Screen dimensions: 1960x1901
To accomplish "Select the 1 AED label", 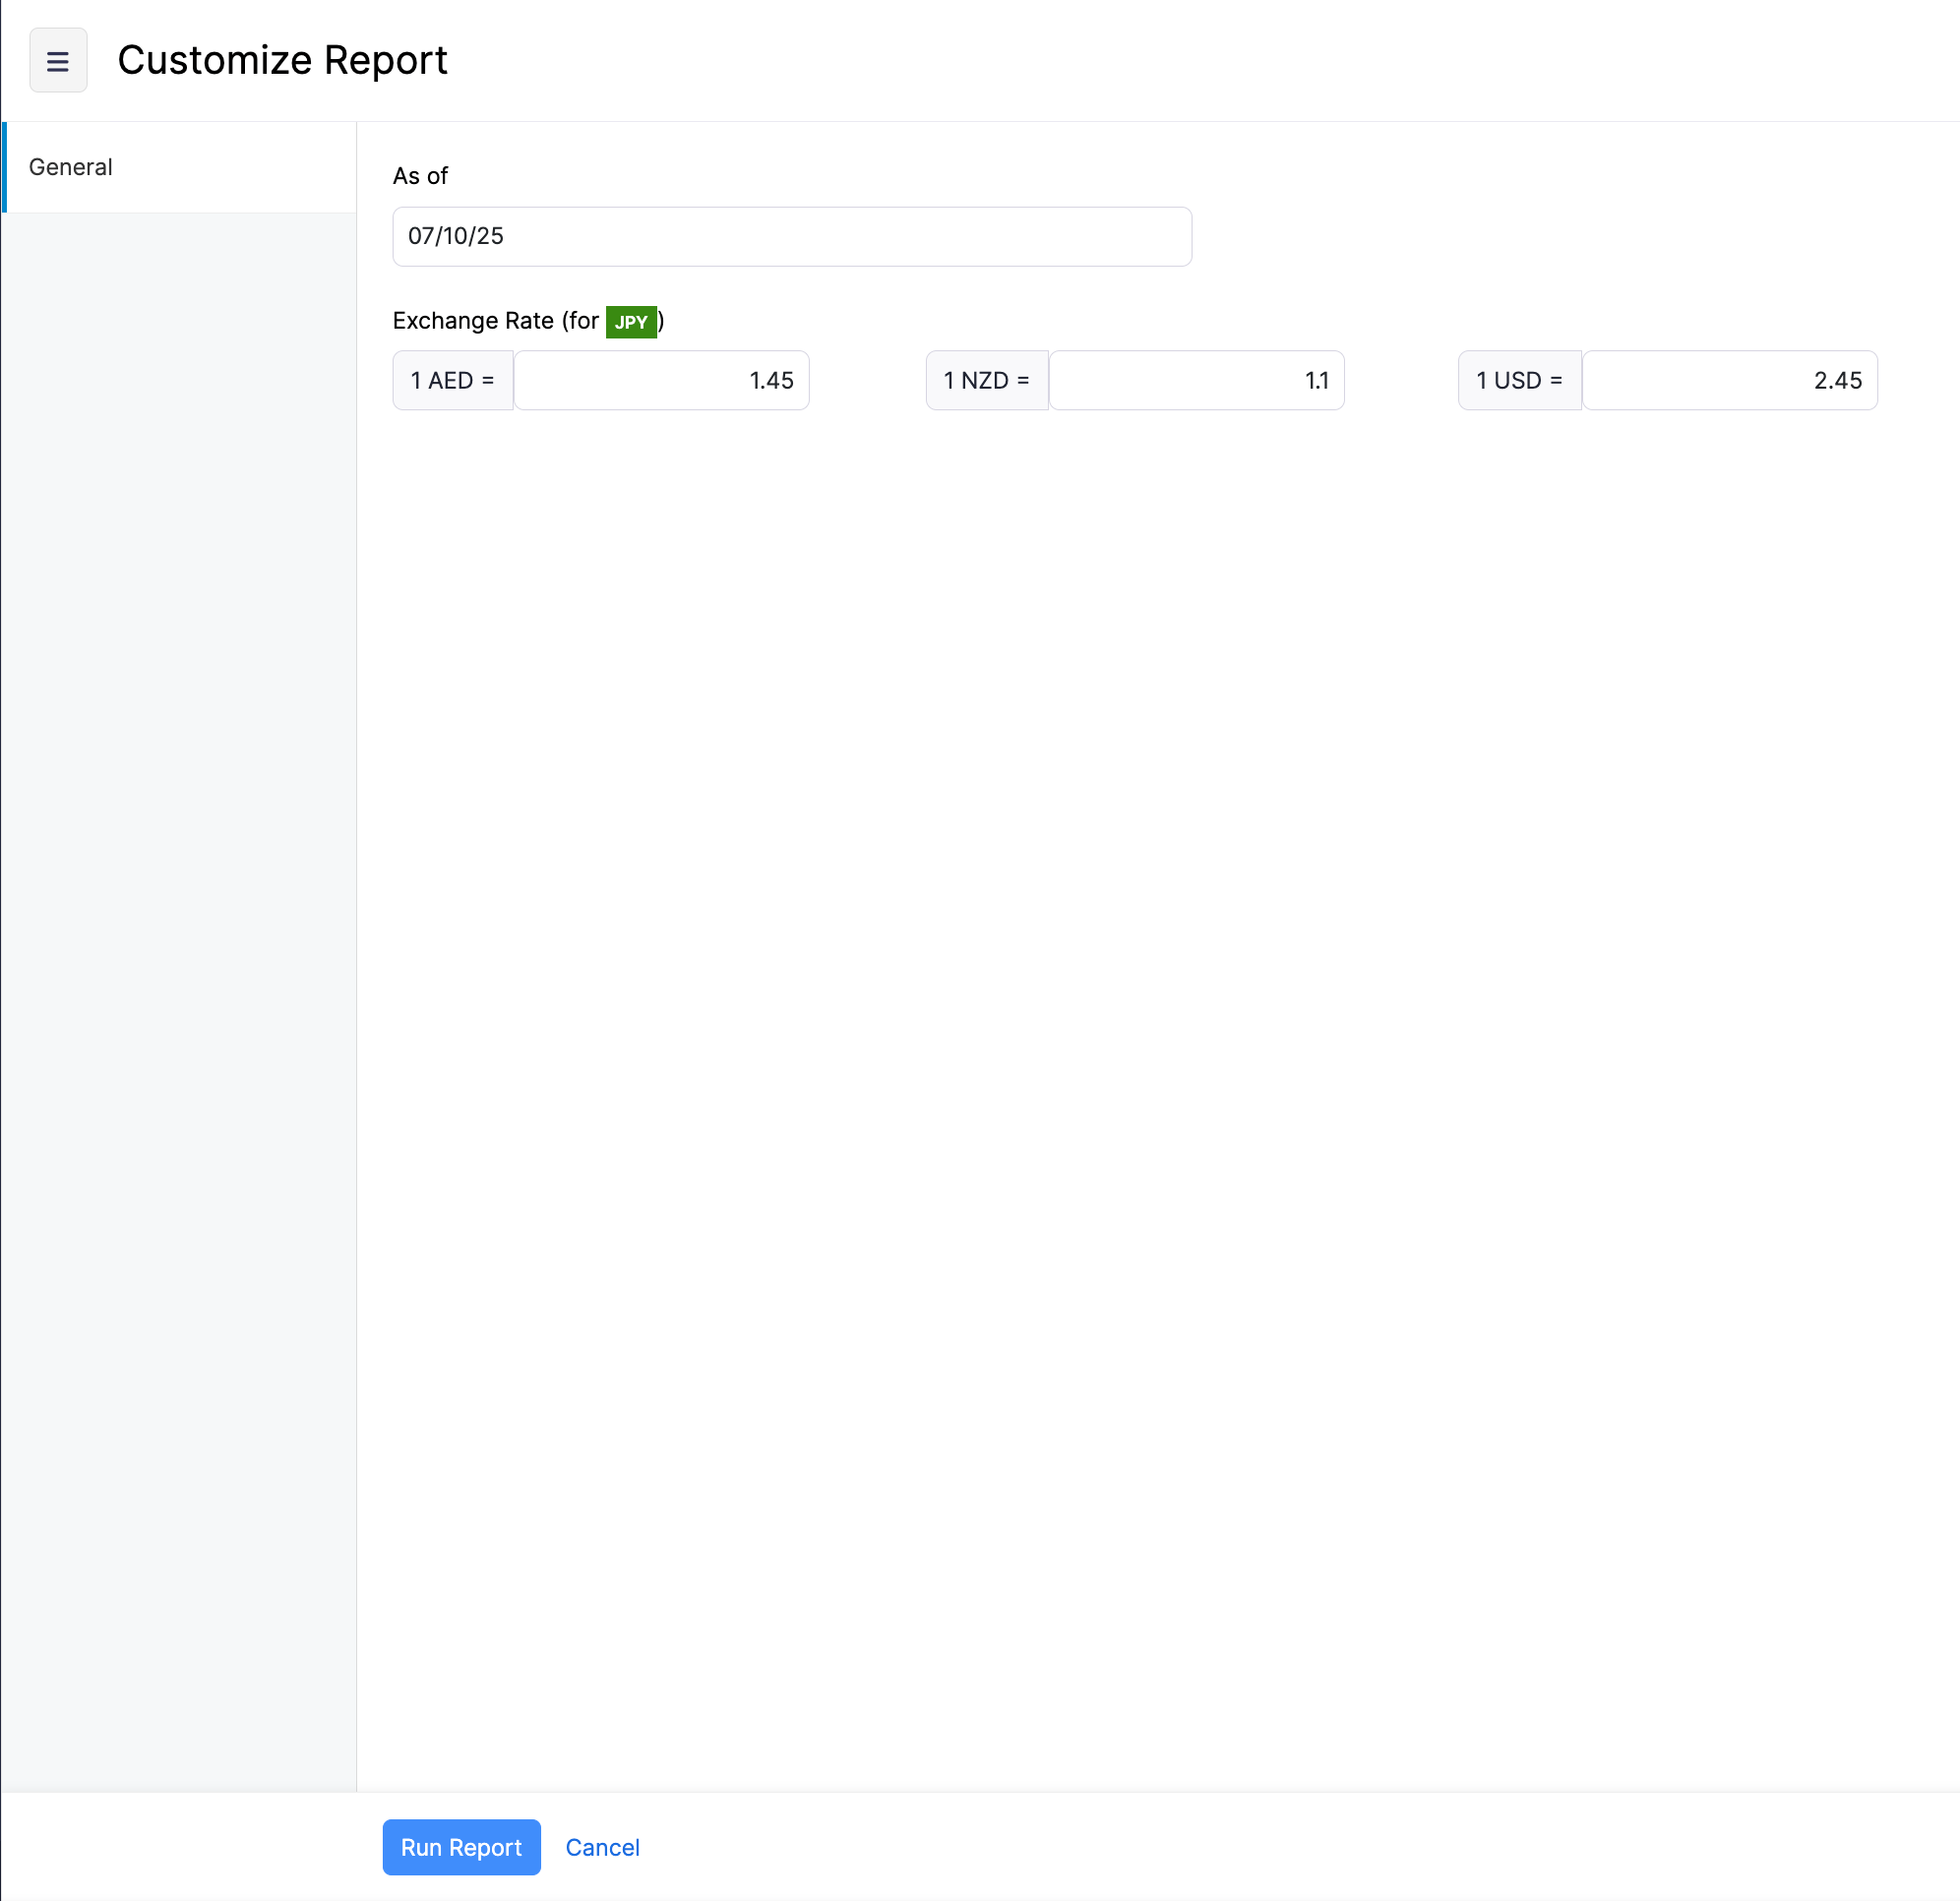I will [452, 380].
